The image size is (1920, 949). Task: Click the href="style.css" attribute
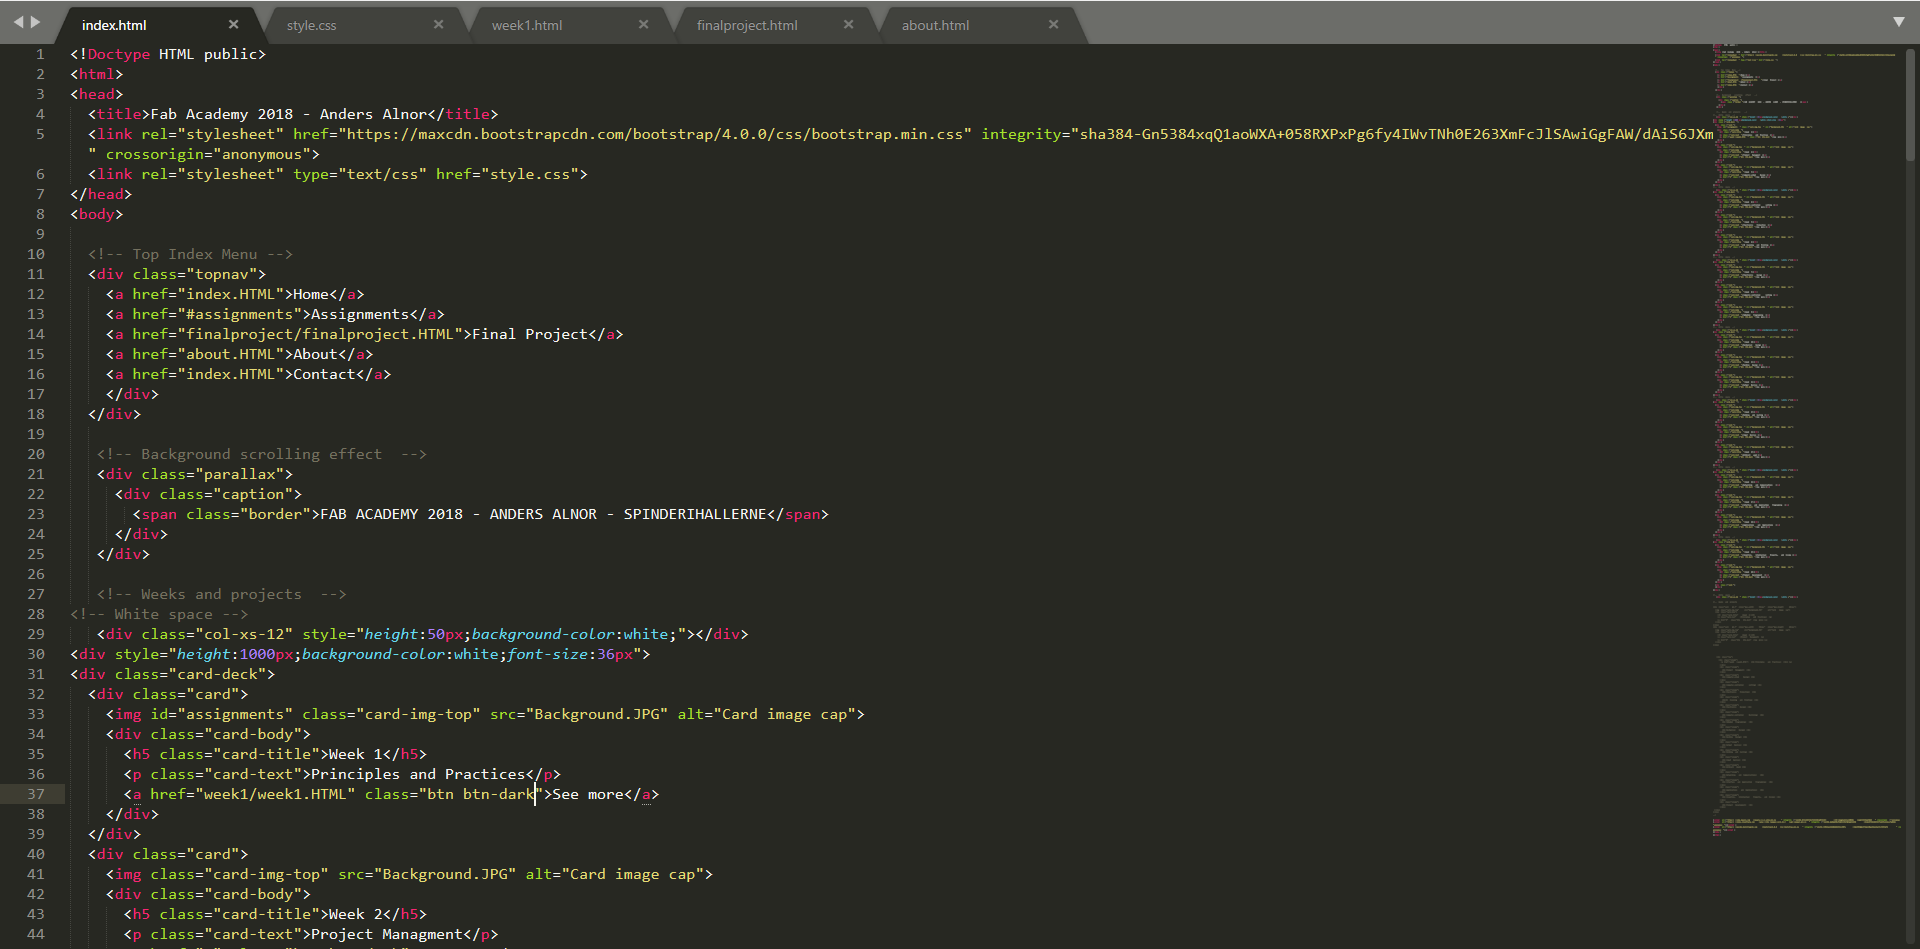pos(507,174)
